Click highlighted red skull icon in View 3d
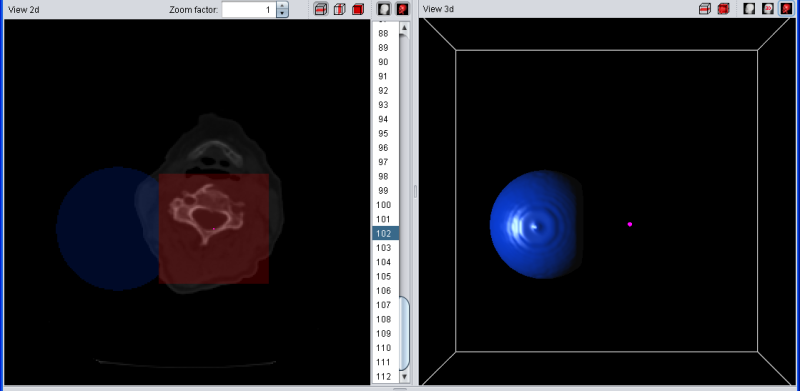 pyautogui.click(x=786, y=9)
